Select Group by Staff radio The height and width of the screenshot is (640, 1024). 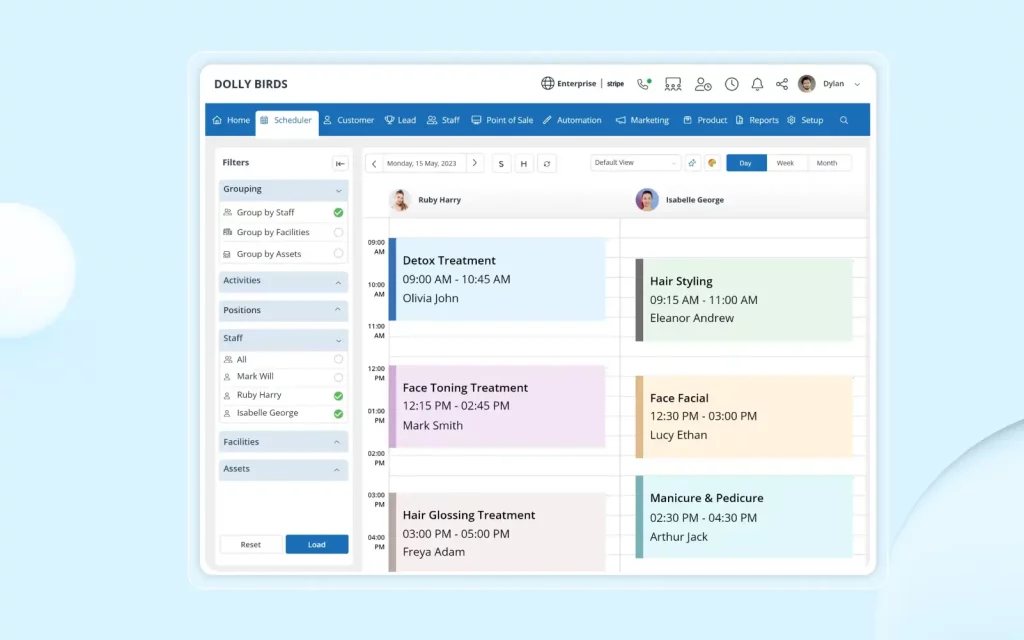click(x=338, y=212)
